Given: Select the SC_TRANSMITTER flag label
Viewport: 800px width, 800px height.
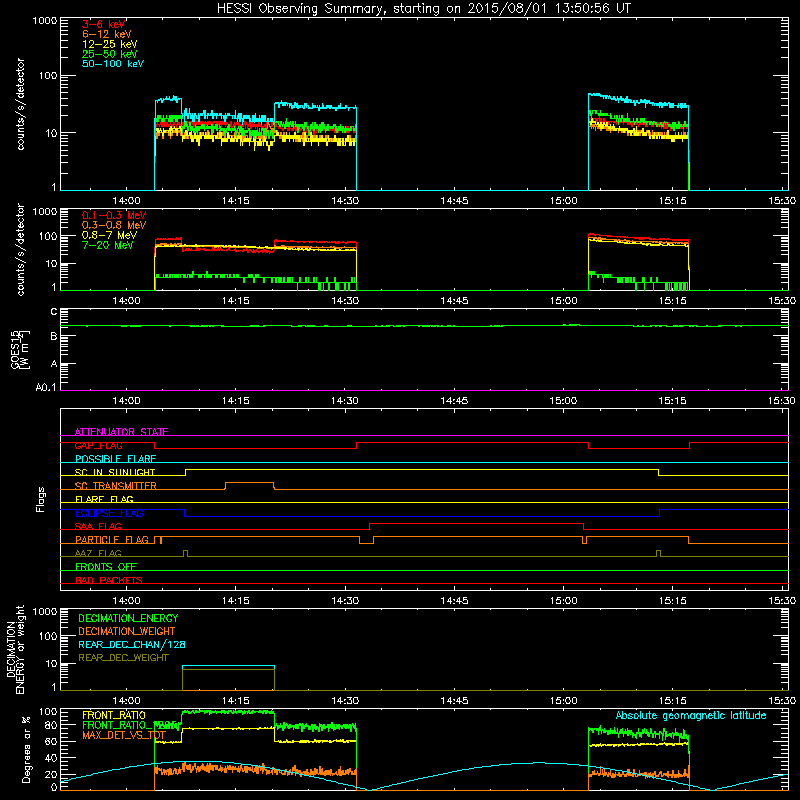Looking at the screenshot, I should 116,486.
